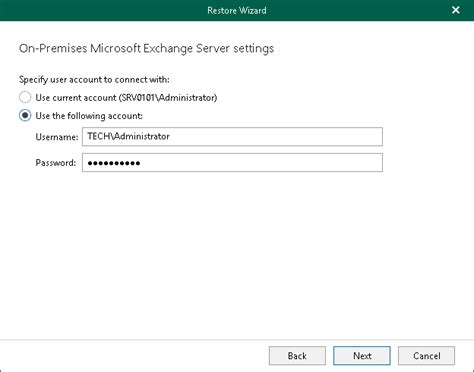Screen dimensions: 474x372
Task: Click the 'Username:' label
Action: coord(57,137)
